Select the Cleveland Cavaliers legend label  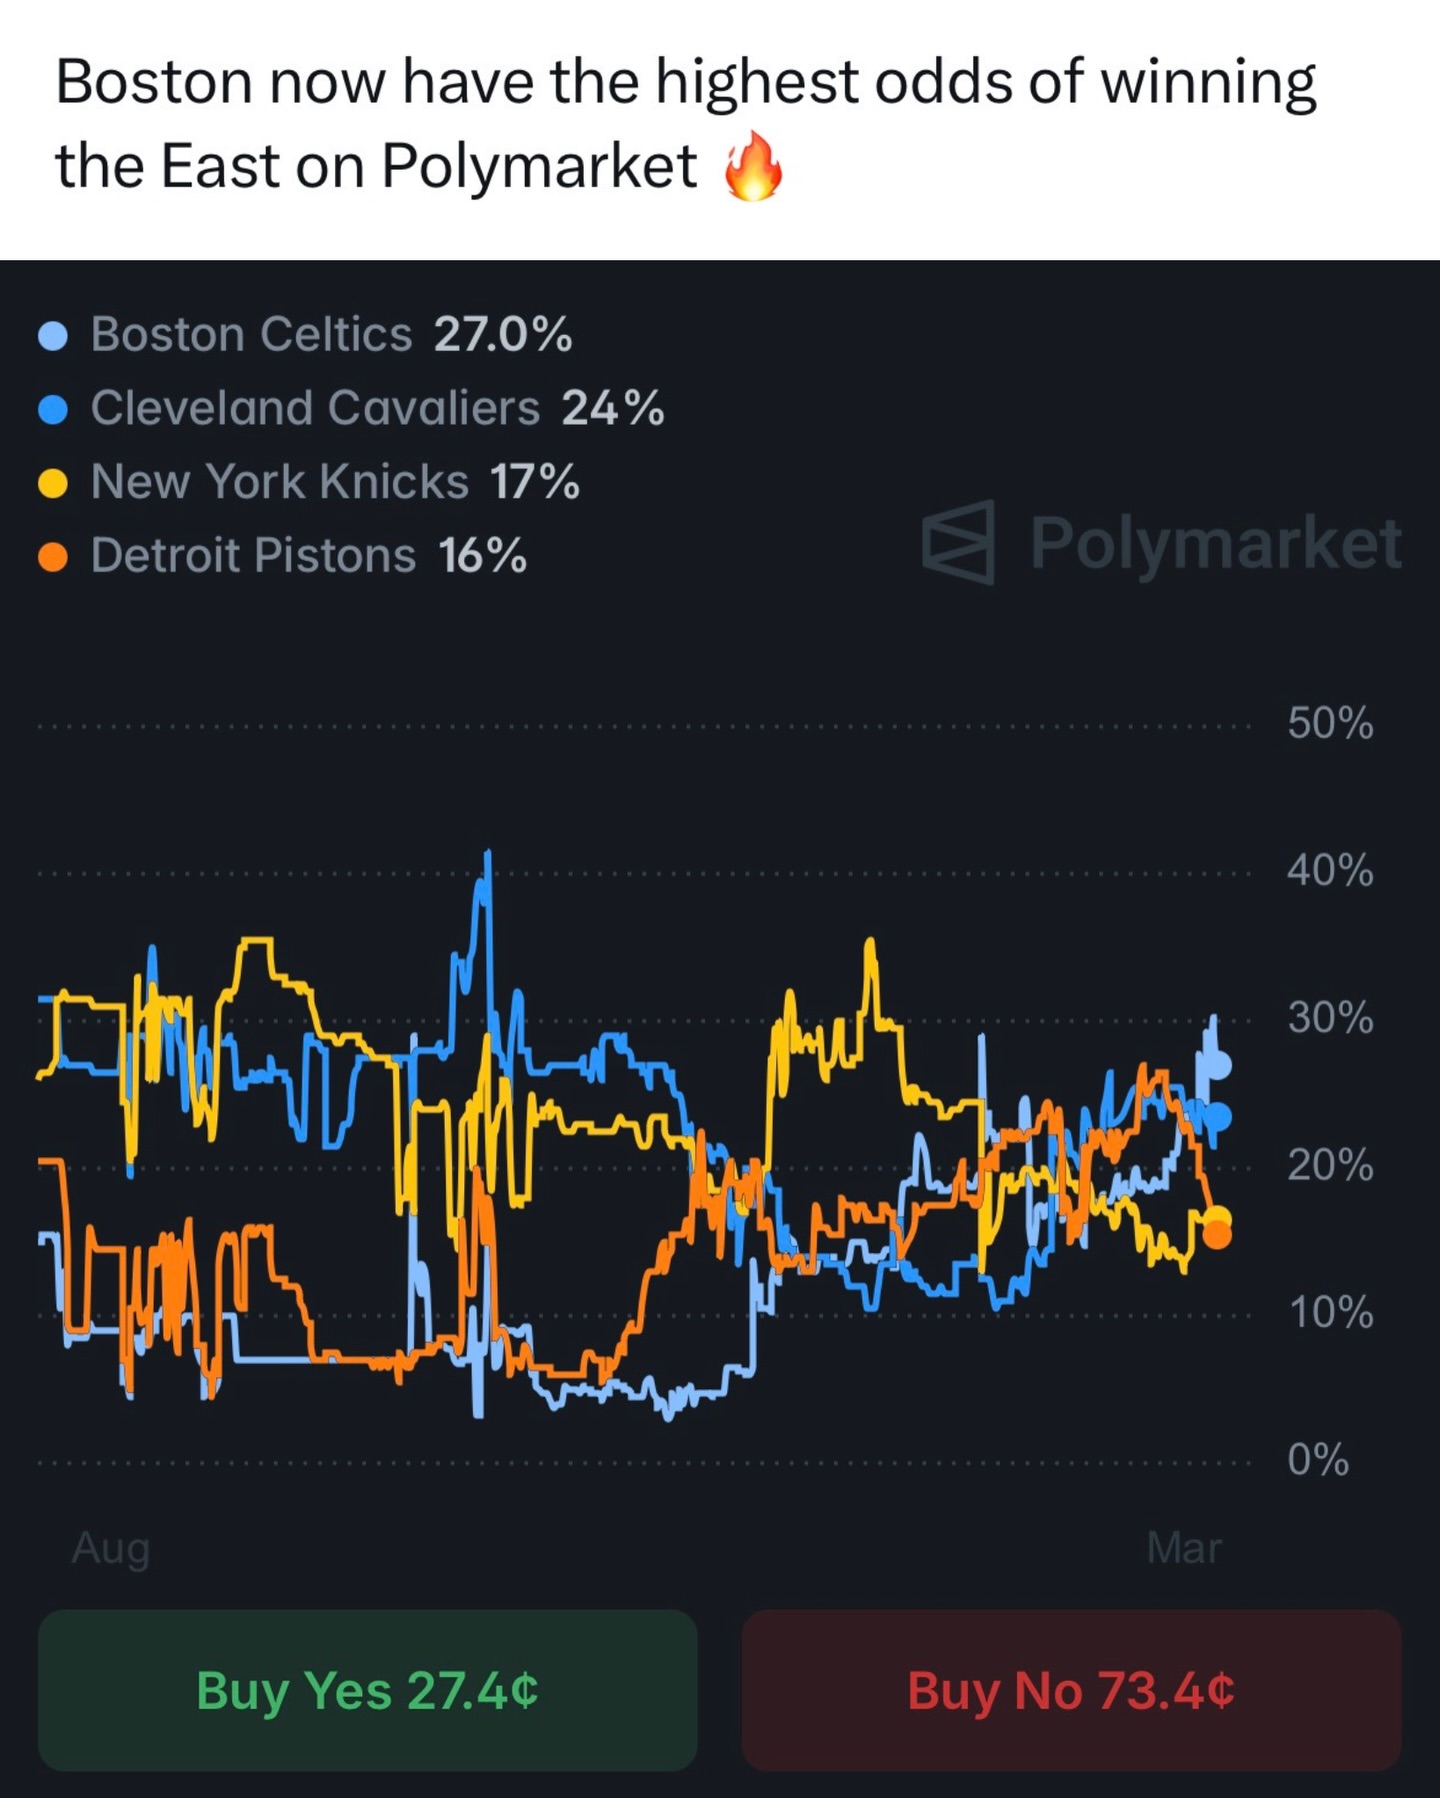[315, 408]
